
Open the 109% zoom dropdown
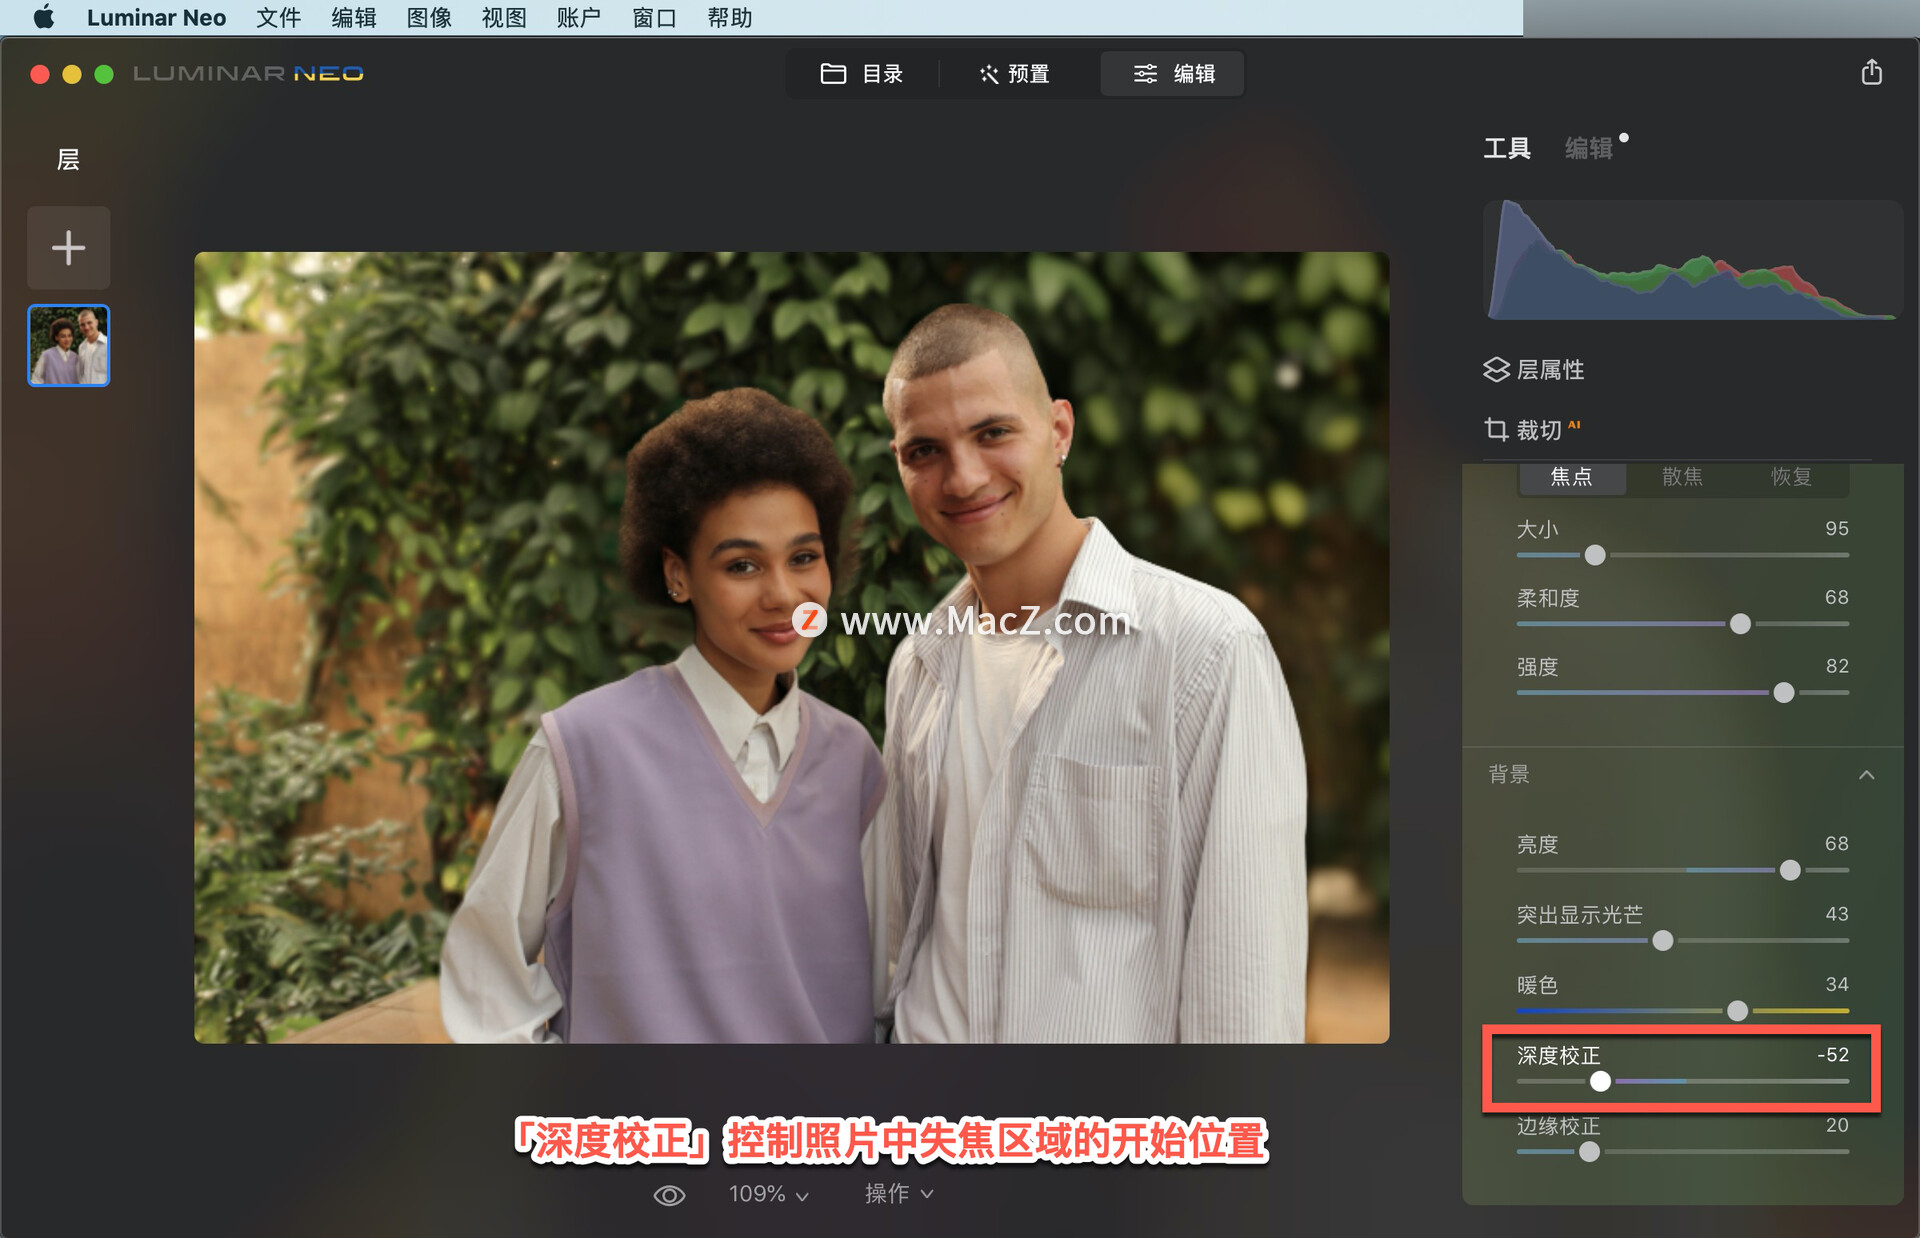click(x=768, y=1194)
